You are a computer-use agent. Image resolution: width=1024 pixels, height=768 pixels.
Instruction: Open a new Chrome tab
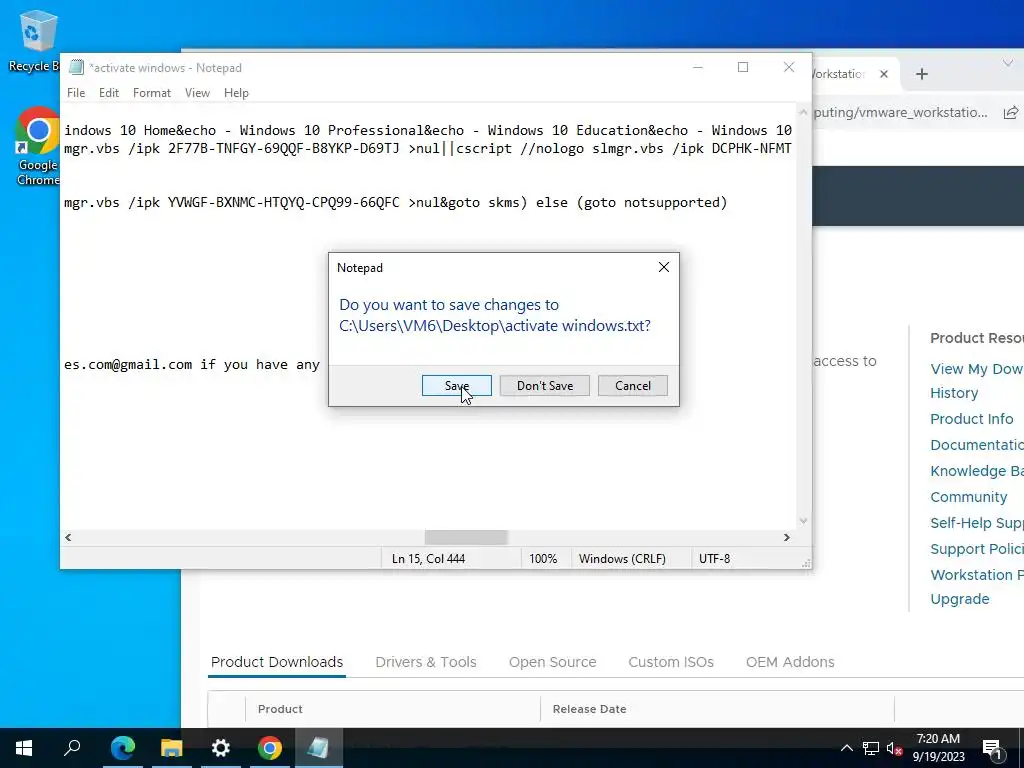(921, 74)
